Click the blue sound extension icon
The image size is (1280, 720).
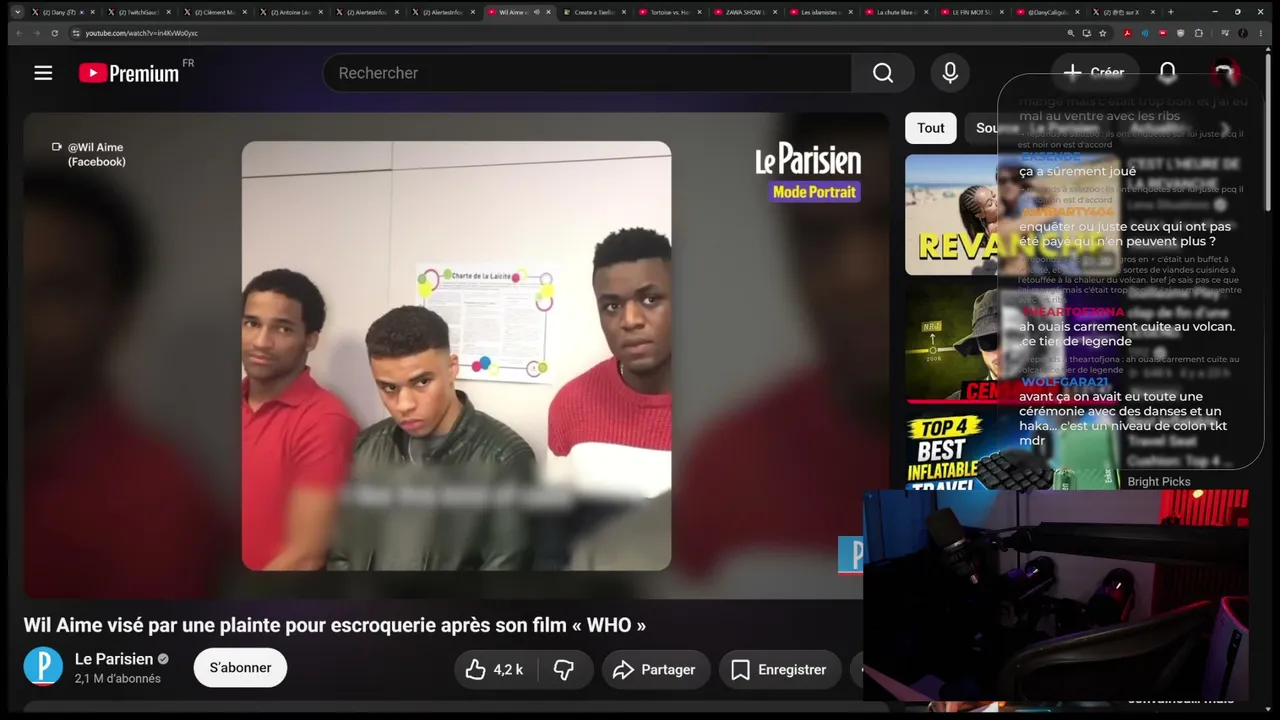1146,33
